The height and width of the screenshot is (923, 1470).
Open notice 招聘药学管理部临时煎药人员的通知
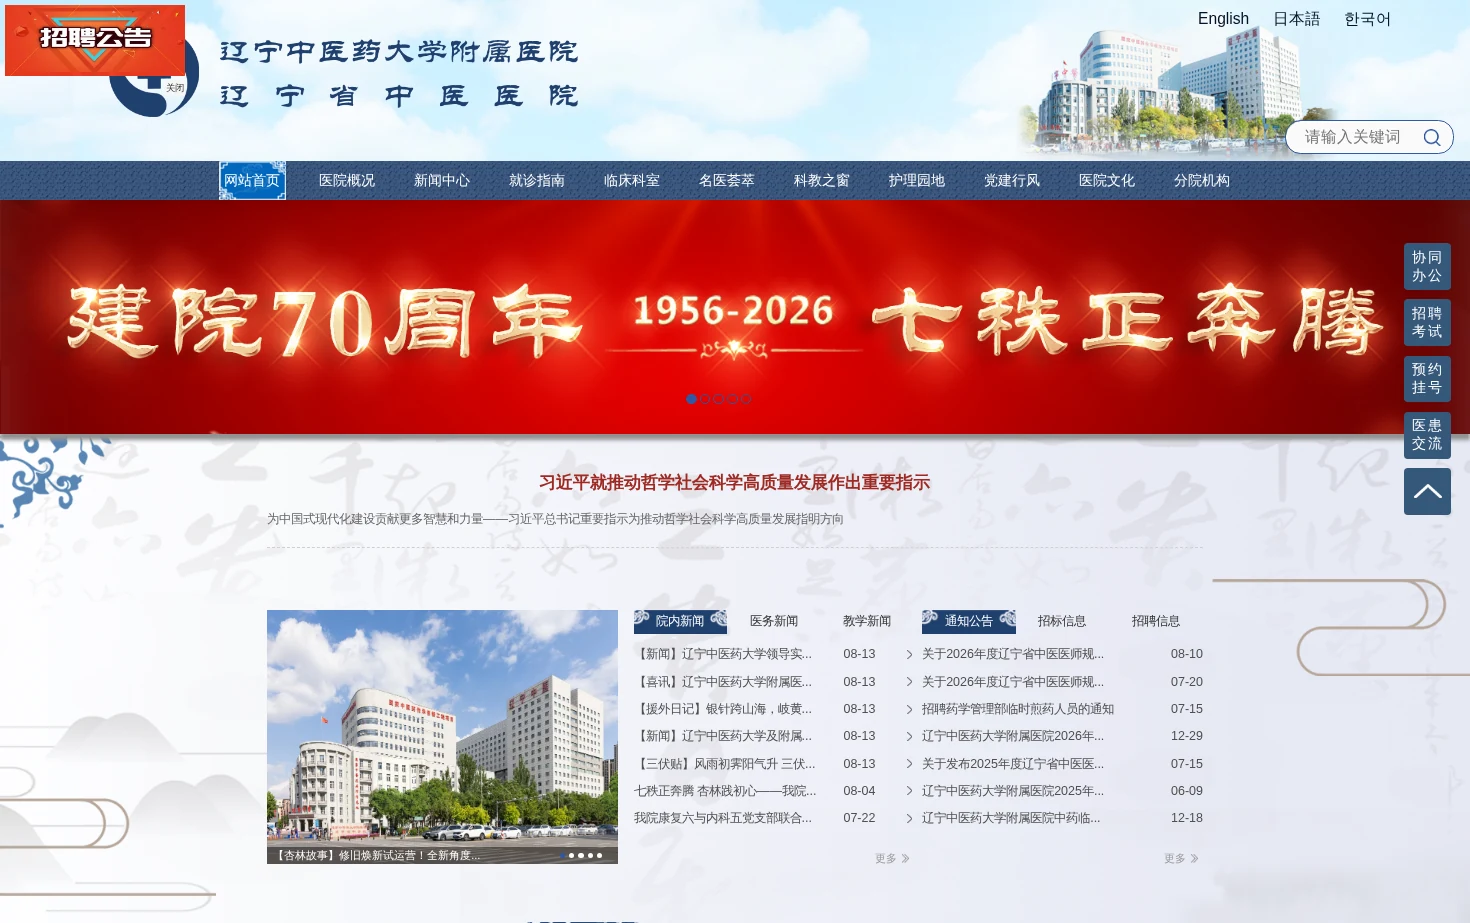1018,709
